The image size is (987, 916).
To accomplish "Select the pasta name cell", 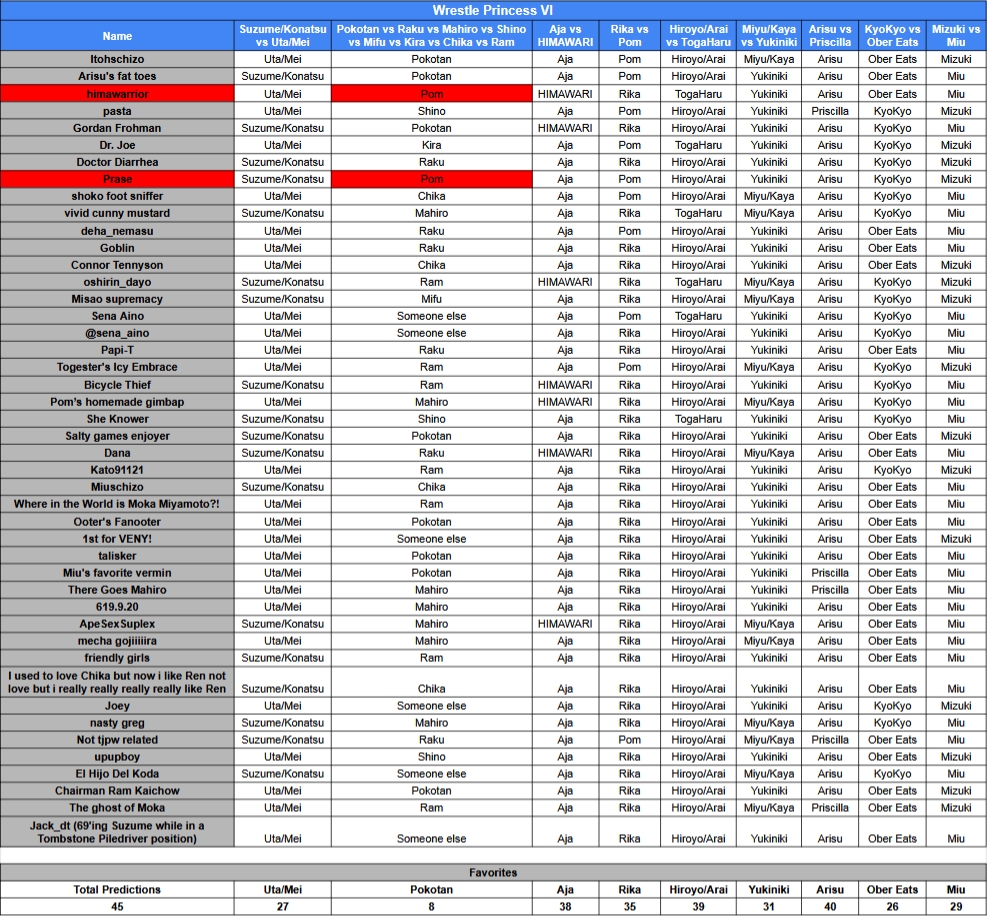I will tap(117, 111).
